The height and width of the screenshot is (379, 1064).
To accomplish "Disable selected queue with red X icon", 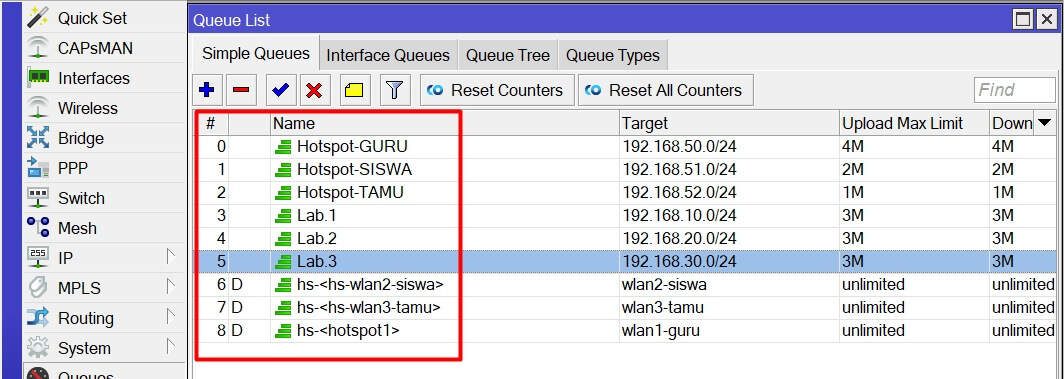I will pyautogui.click(x=314, y=90).
